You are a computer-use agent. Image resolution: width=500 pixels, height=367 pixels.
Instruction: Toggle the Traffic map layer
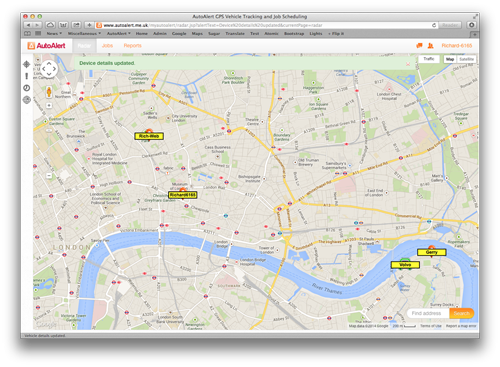(x=429, y=59)
